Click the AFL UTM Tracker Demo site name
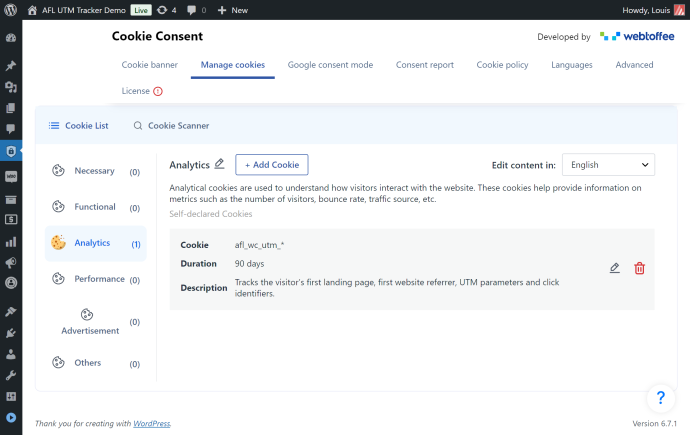This screenshot has width=690, height=435. pyautogui.click(x=84, y=10)
